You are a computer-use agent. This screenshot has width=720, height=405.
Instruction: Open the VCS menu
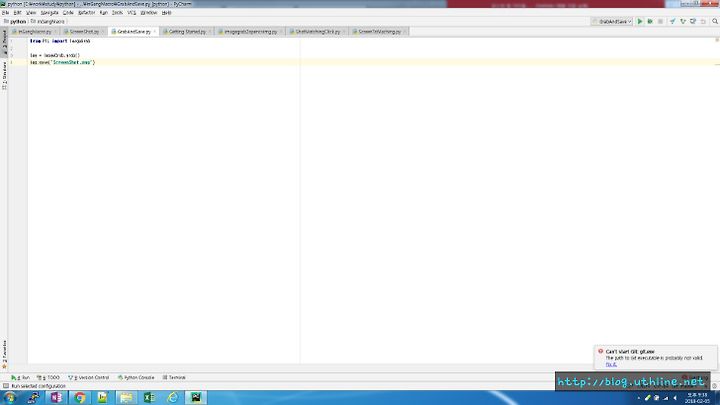(132, 13)
